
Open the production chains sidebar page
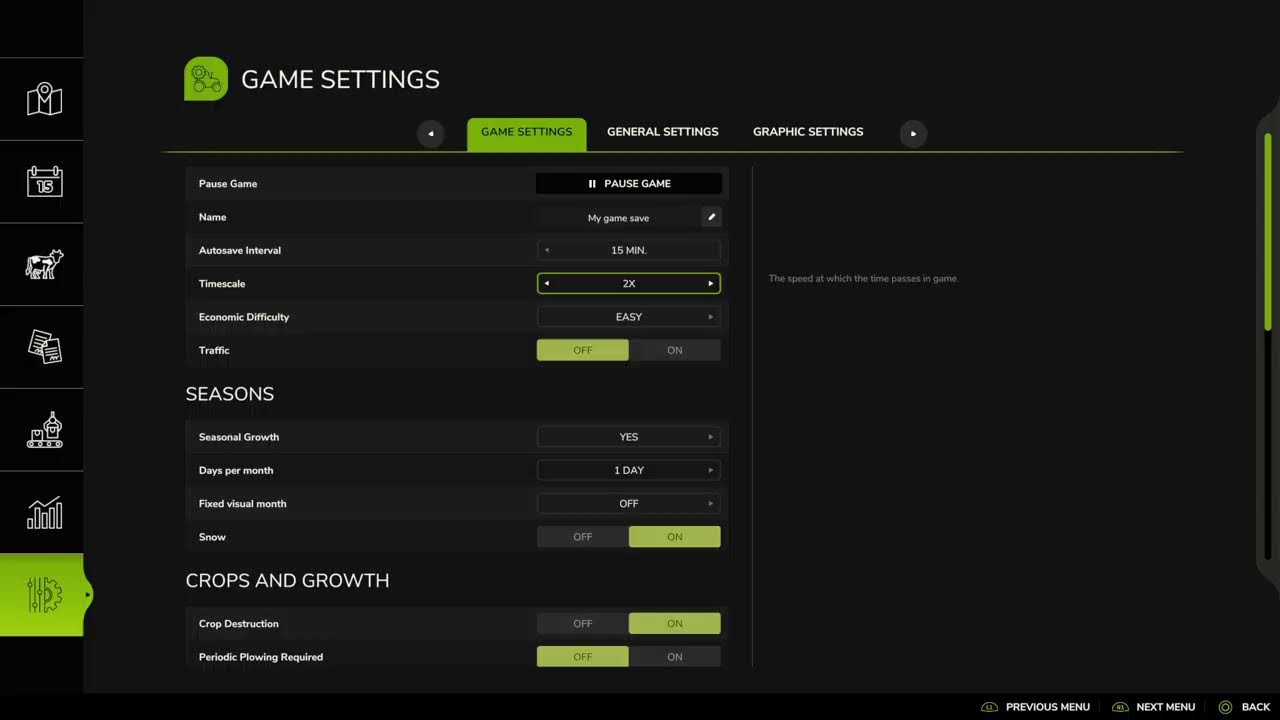pyautogui.click(x=44, y=430)
